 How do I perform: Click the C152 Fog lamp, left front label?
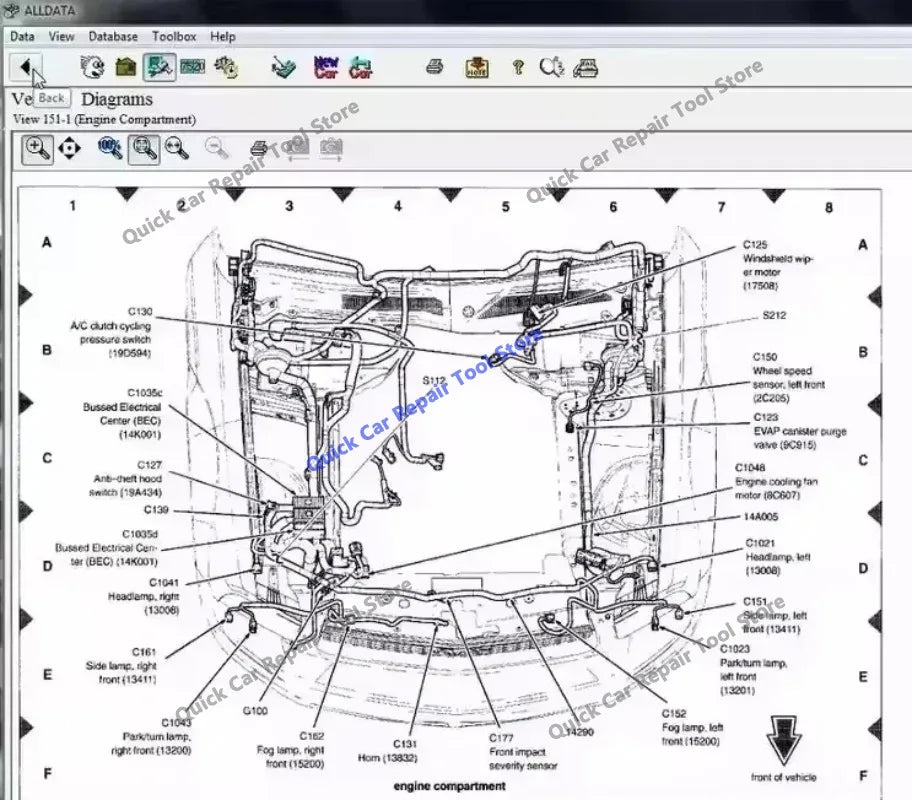[x=692, y=727]
